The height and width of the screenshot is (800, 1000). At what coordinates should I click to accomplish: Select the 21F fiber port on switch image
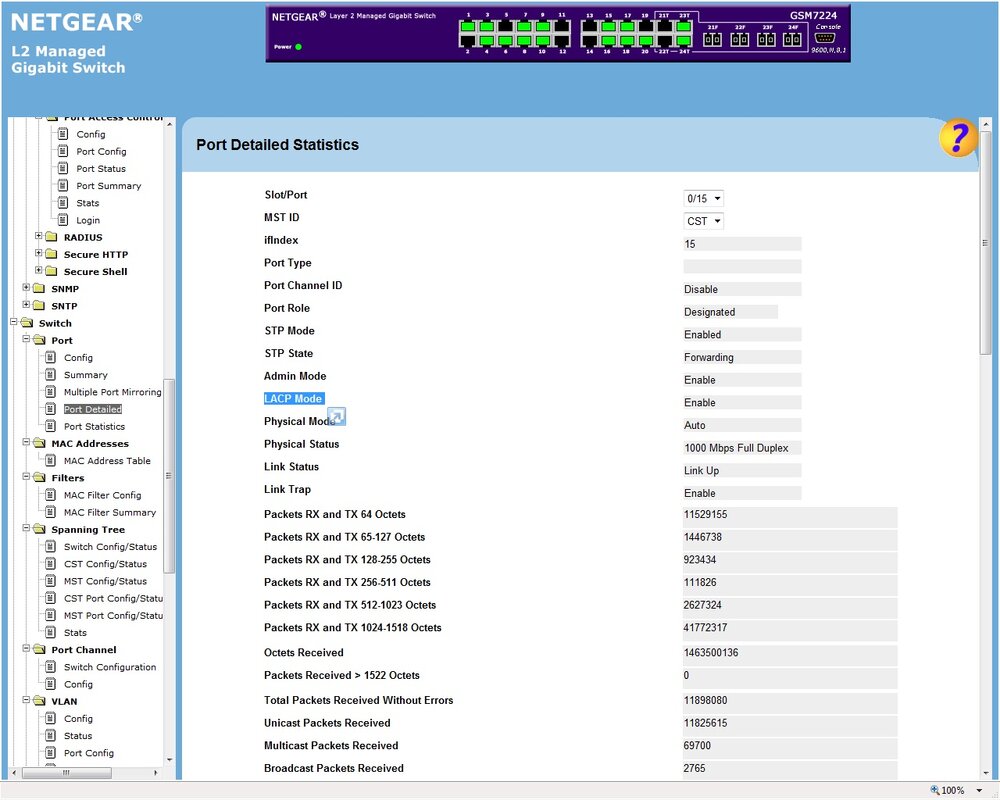tap(712, 40)
